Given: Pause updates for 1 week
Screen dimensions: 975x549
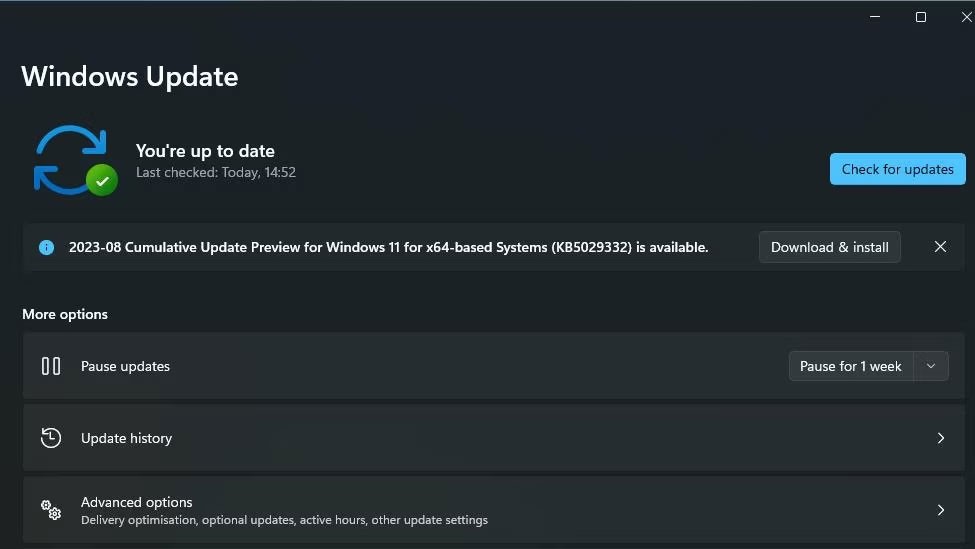Looking at the screenshot, I should click(851, 366).
